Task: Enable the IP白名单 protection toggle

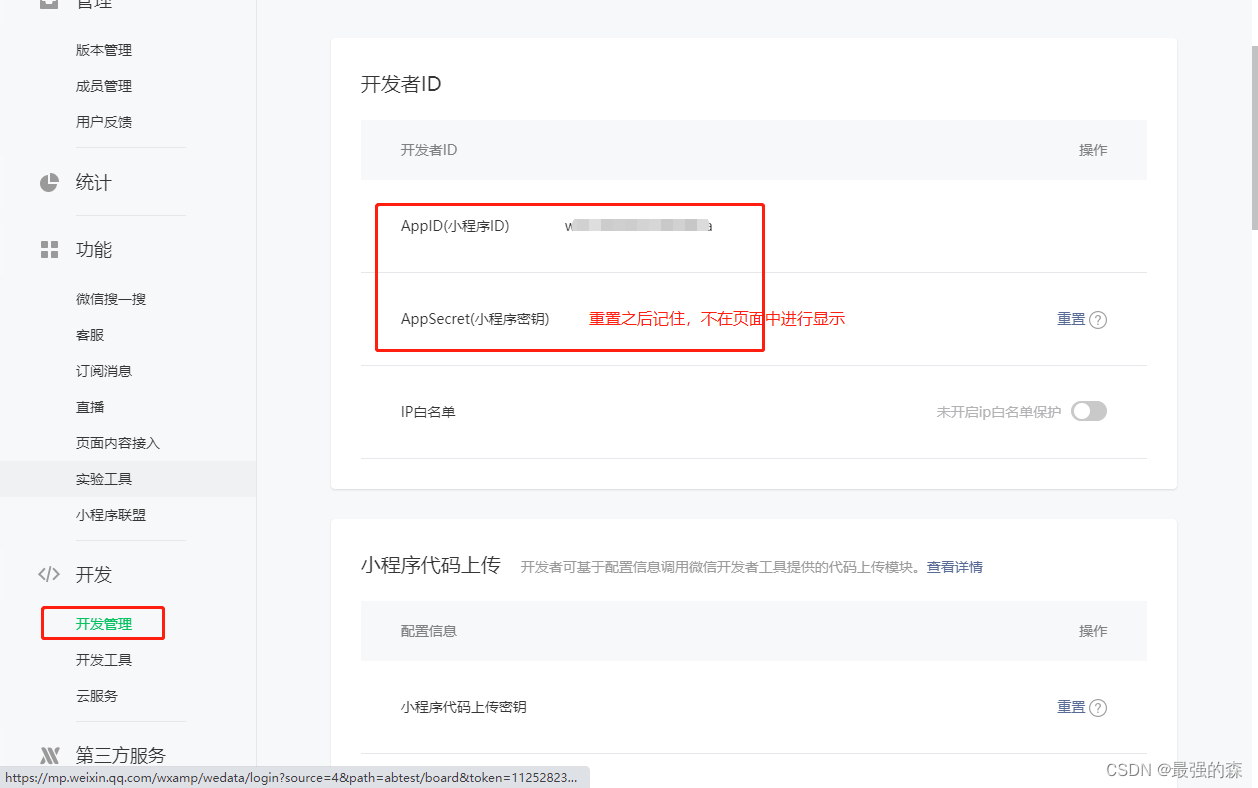Action: point(1089,410)
